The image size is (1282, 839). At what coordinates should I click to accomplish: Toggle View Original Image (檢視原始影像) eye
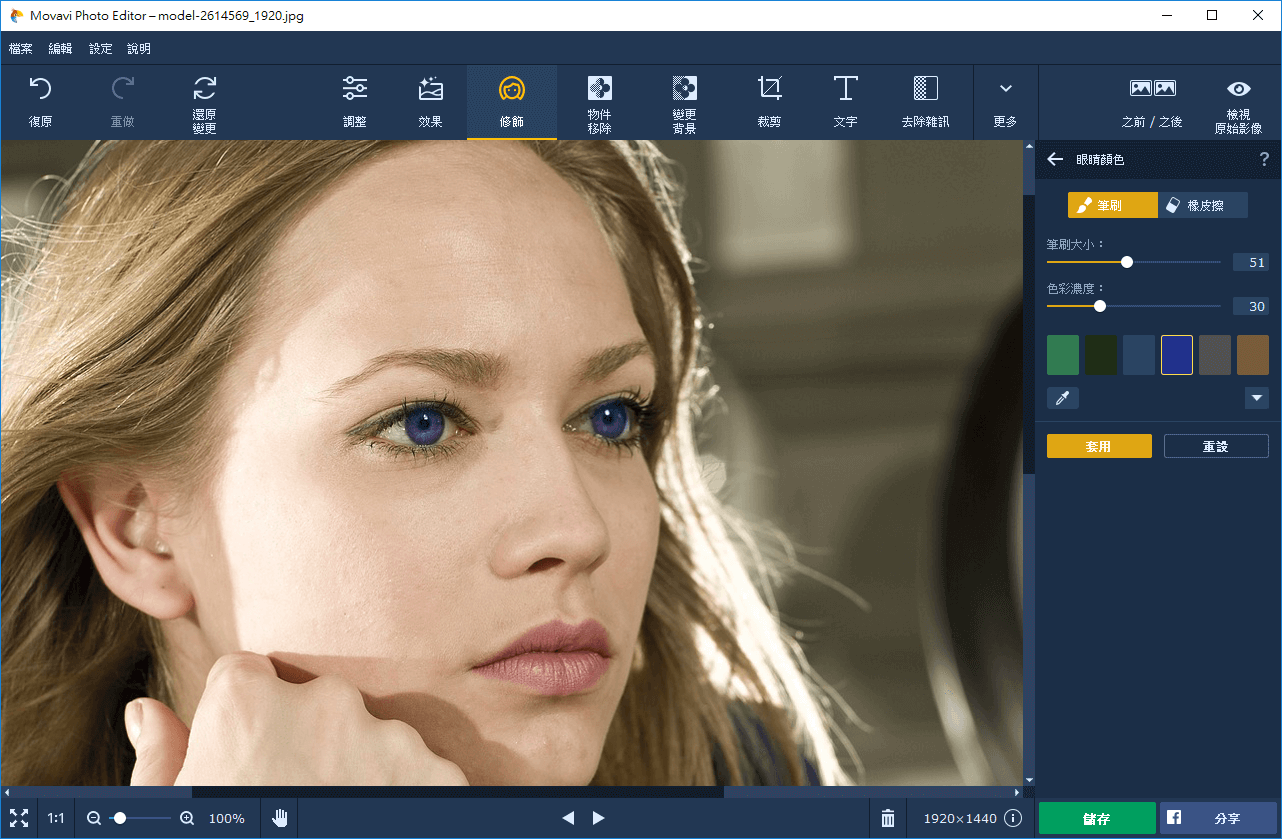(1239, 102)
